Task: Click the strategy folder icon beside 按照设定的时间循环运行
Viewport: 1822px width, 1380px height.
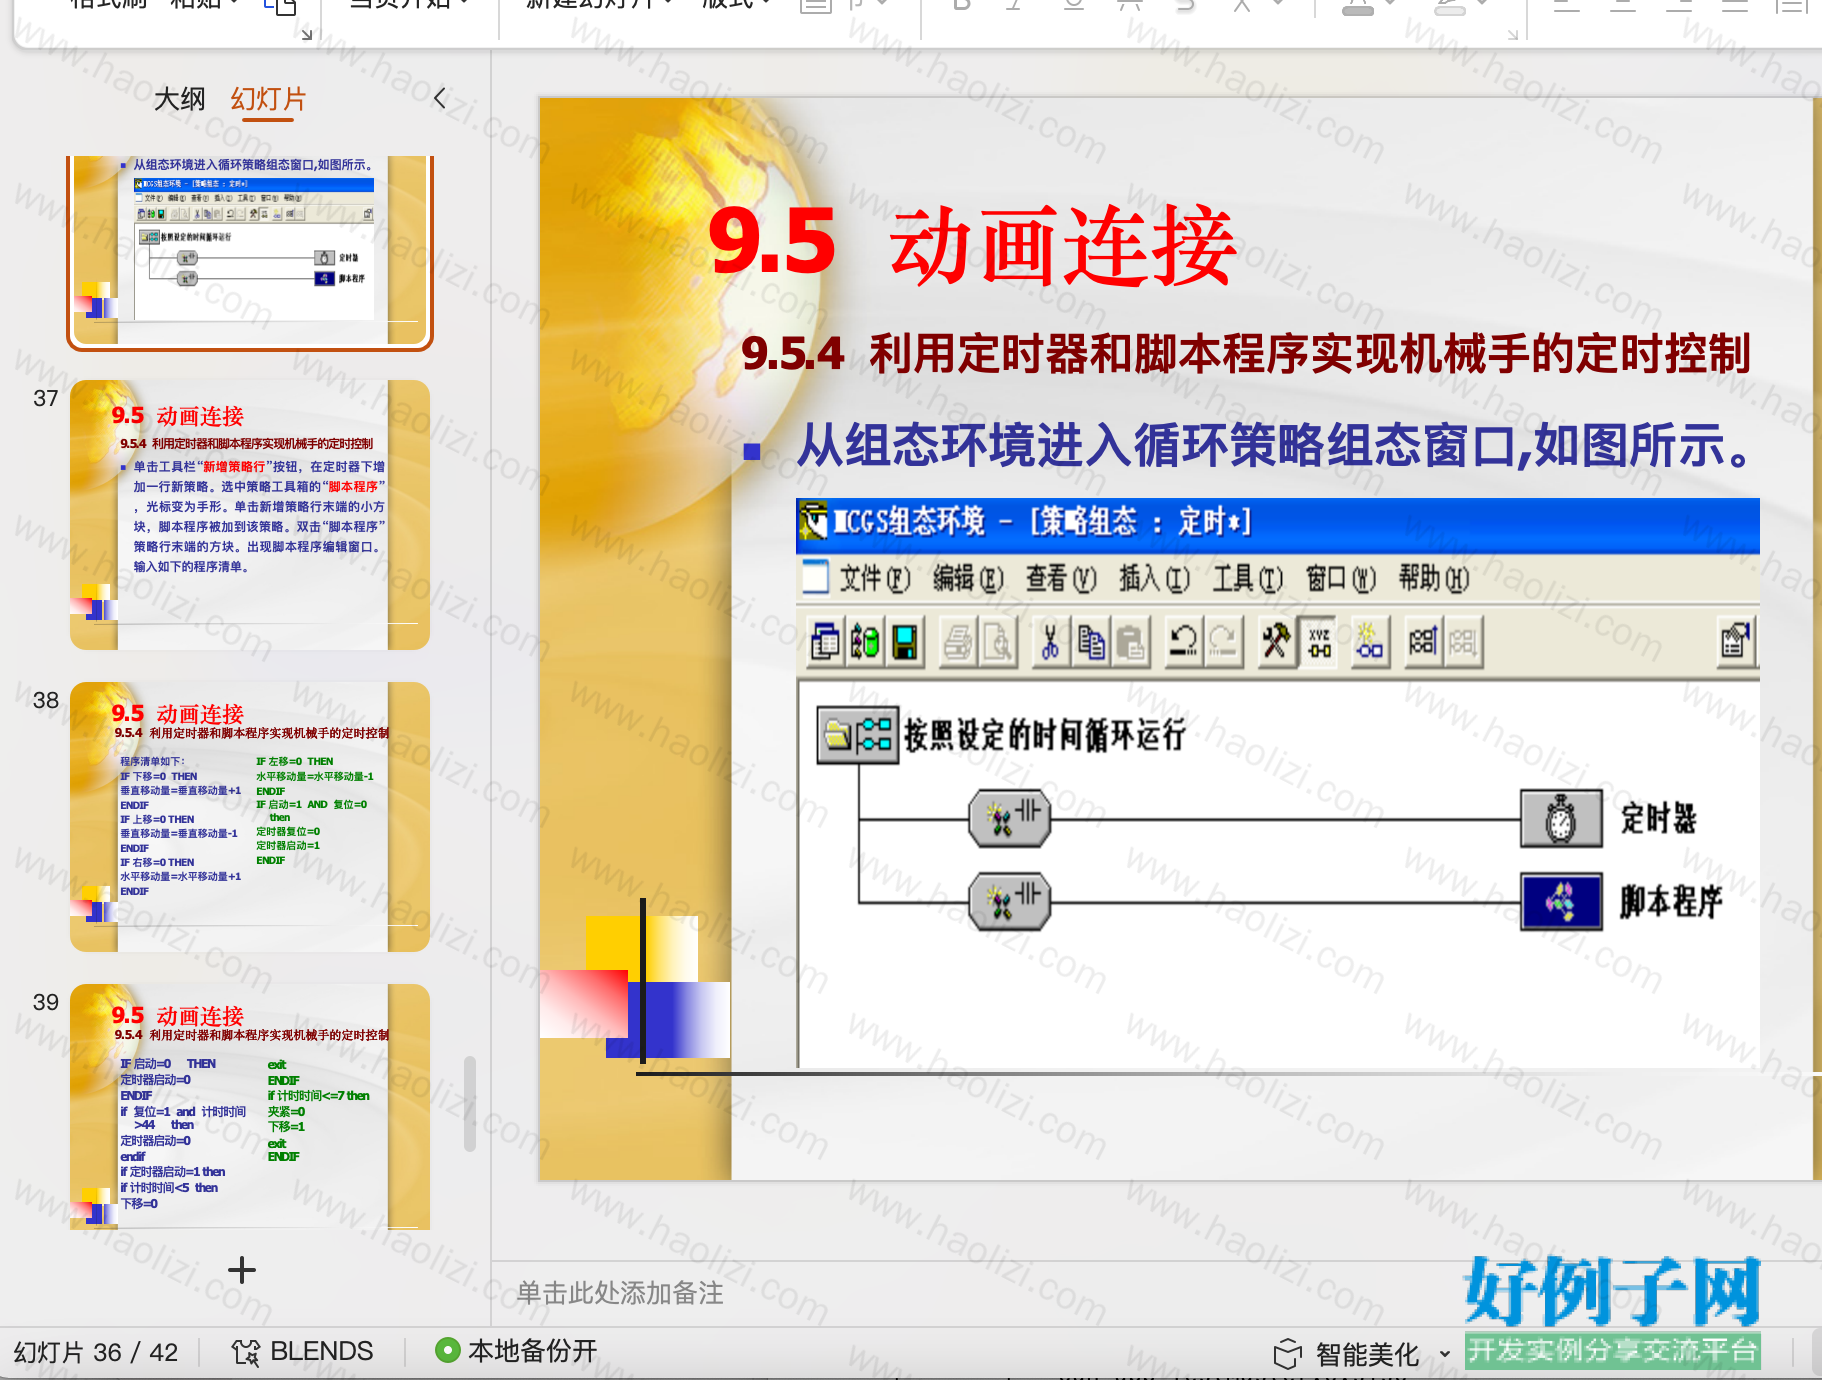Action: (858, 735)
